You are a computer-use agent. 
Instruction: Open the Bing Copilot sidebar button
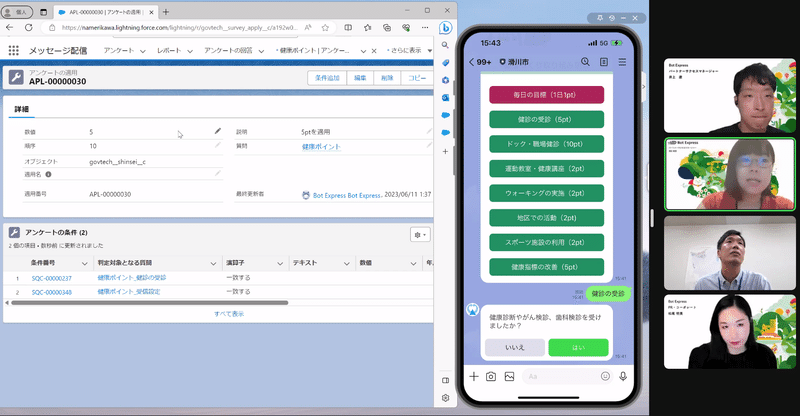445,28
